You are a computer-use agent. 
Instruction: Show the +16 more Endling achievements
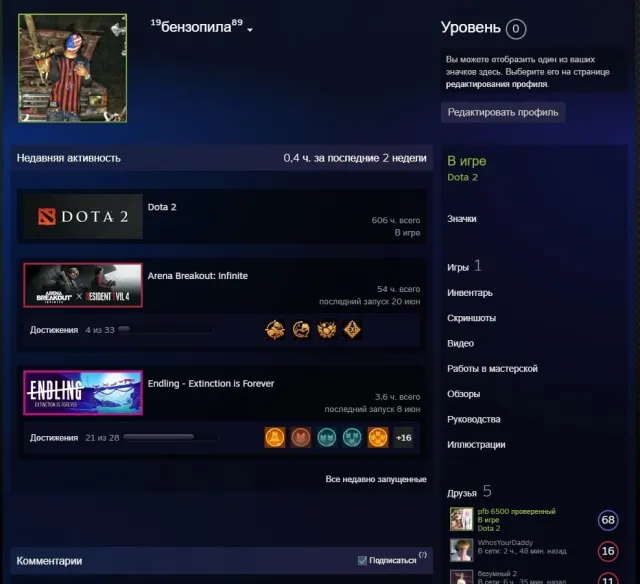coord(403,437)
